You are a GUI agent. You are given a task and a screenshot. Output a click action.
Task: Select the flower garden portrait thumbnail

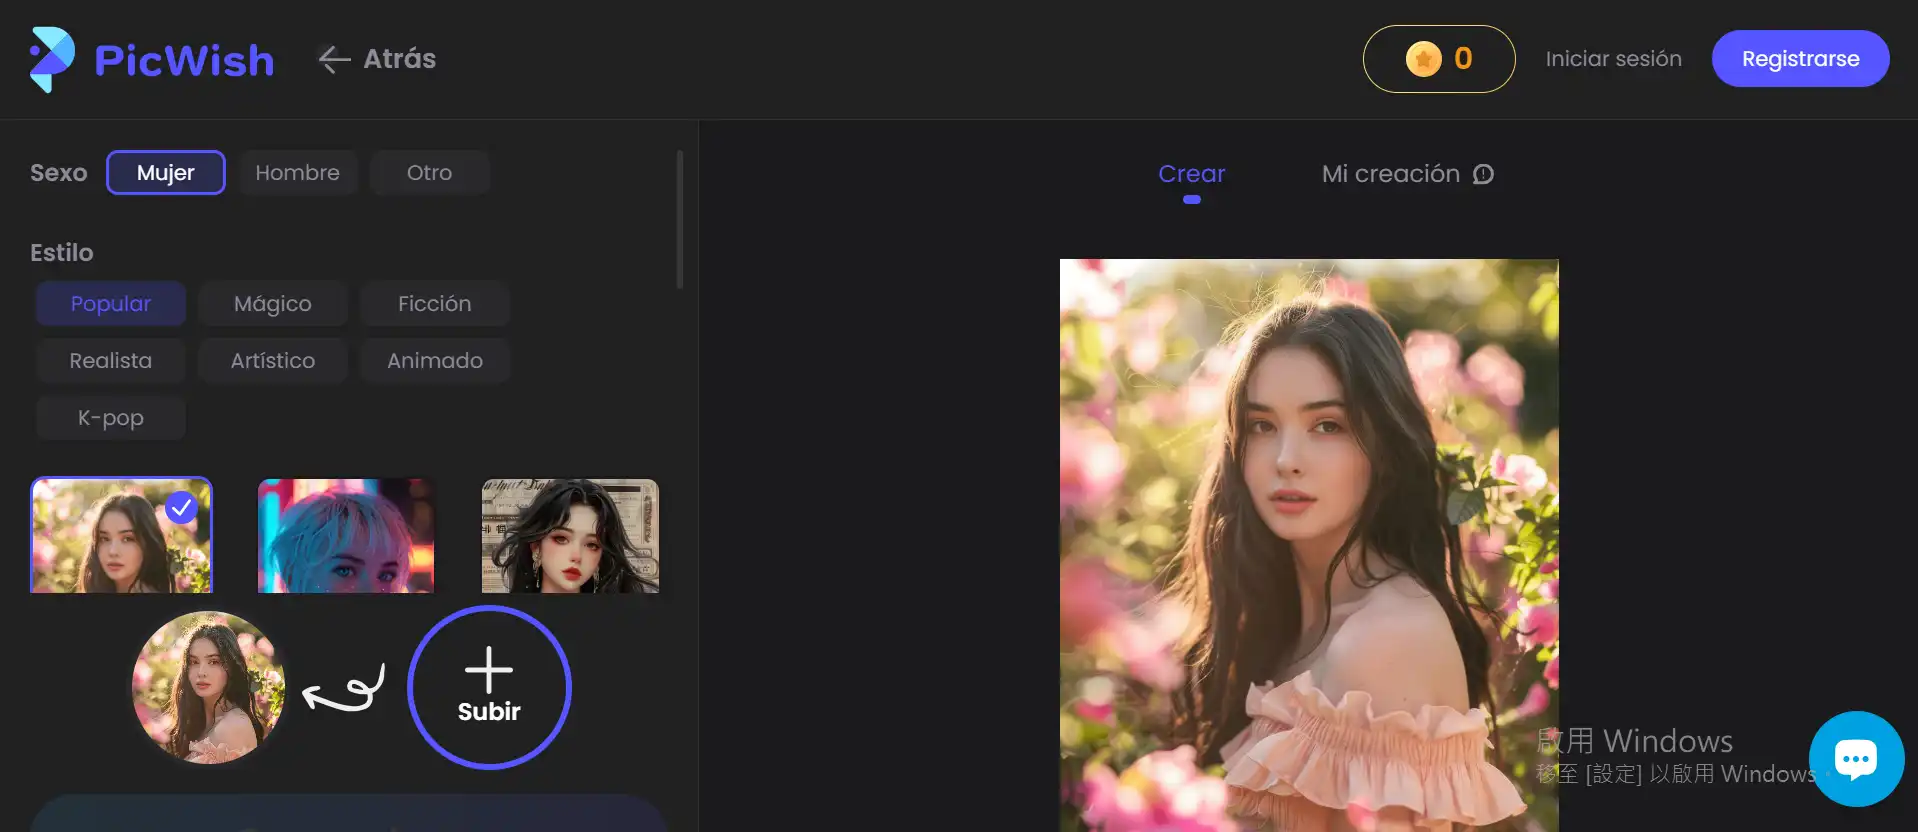coord(122,535)
